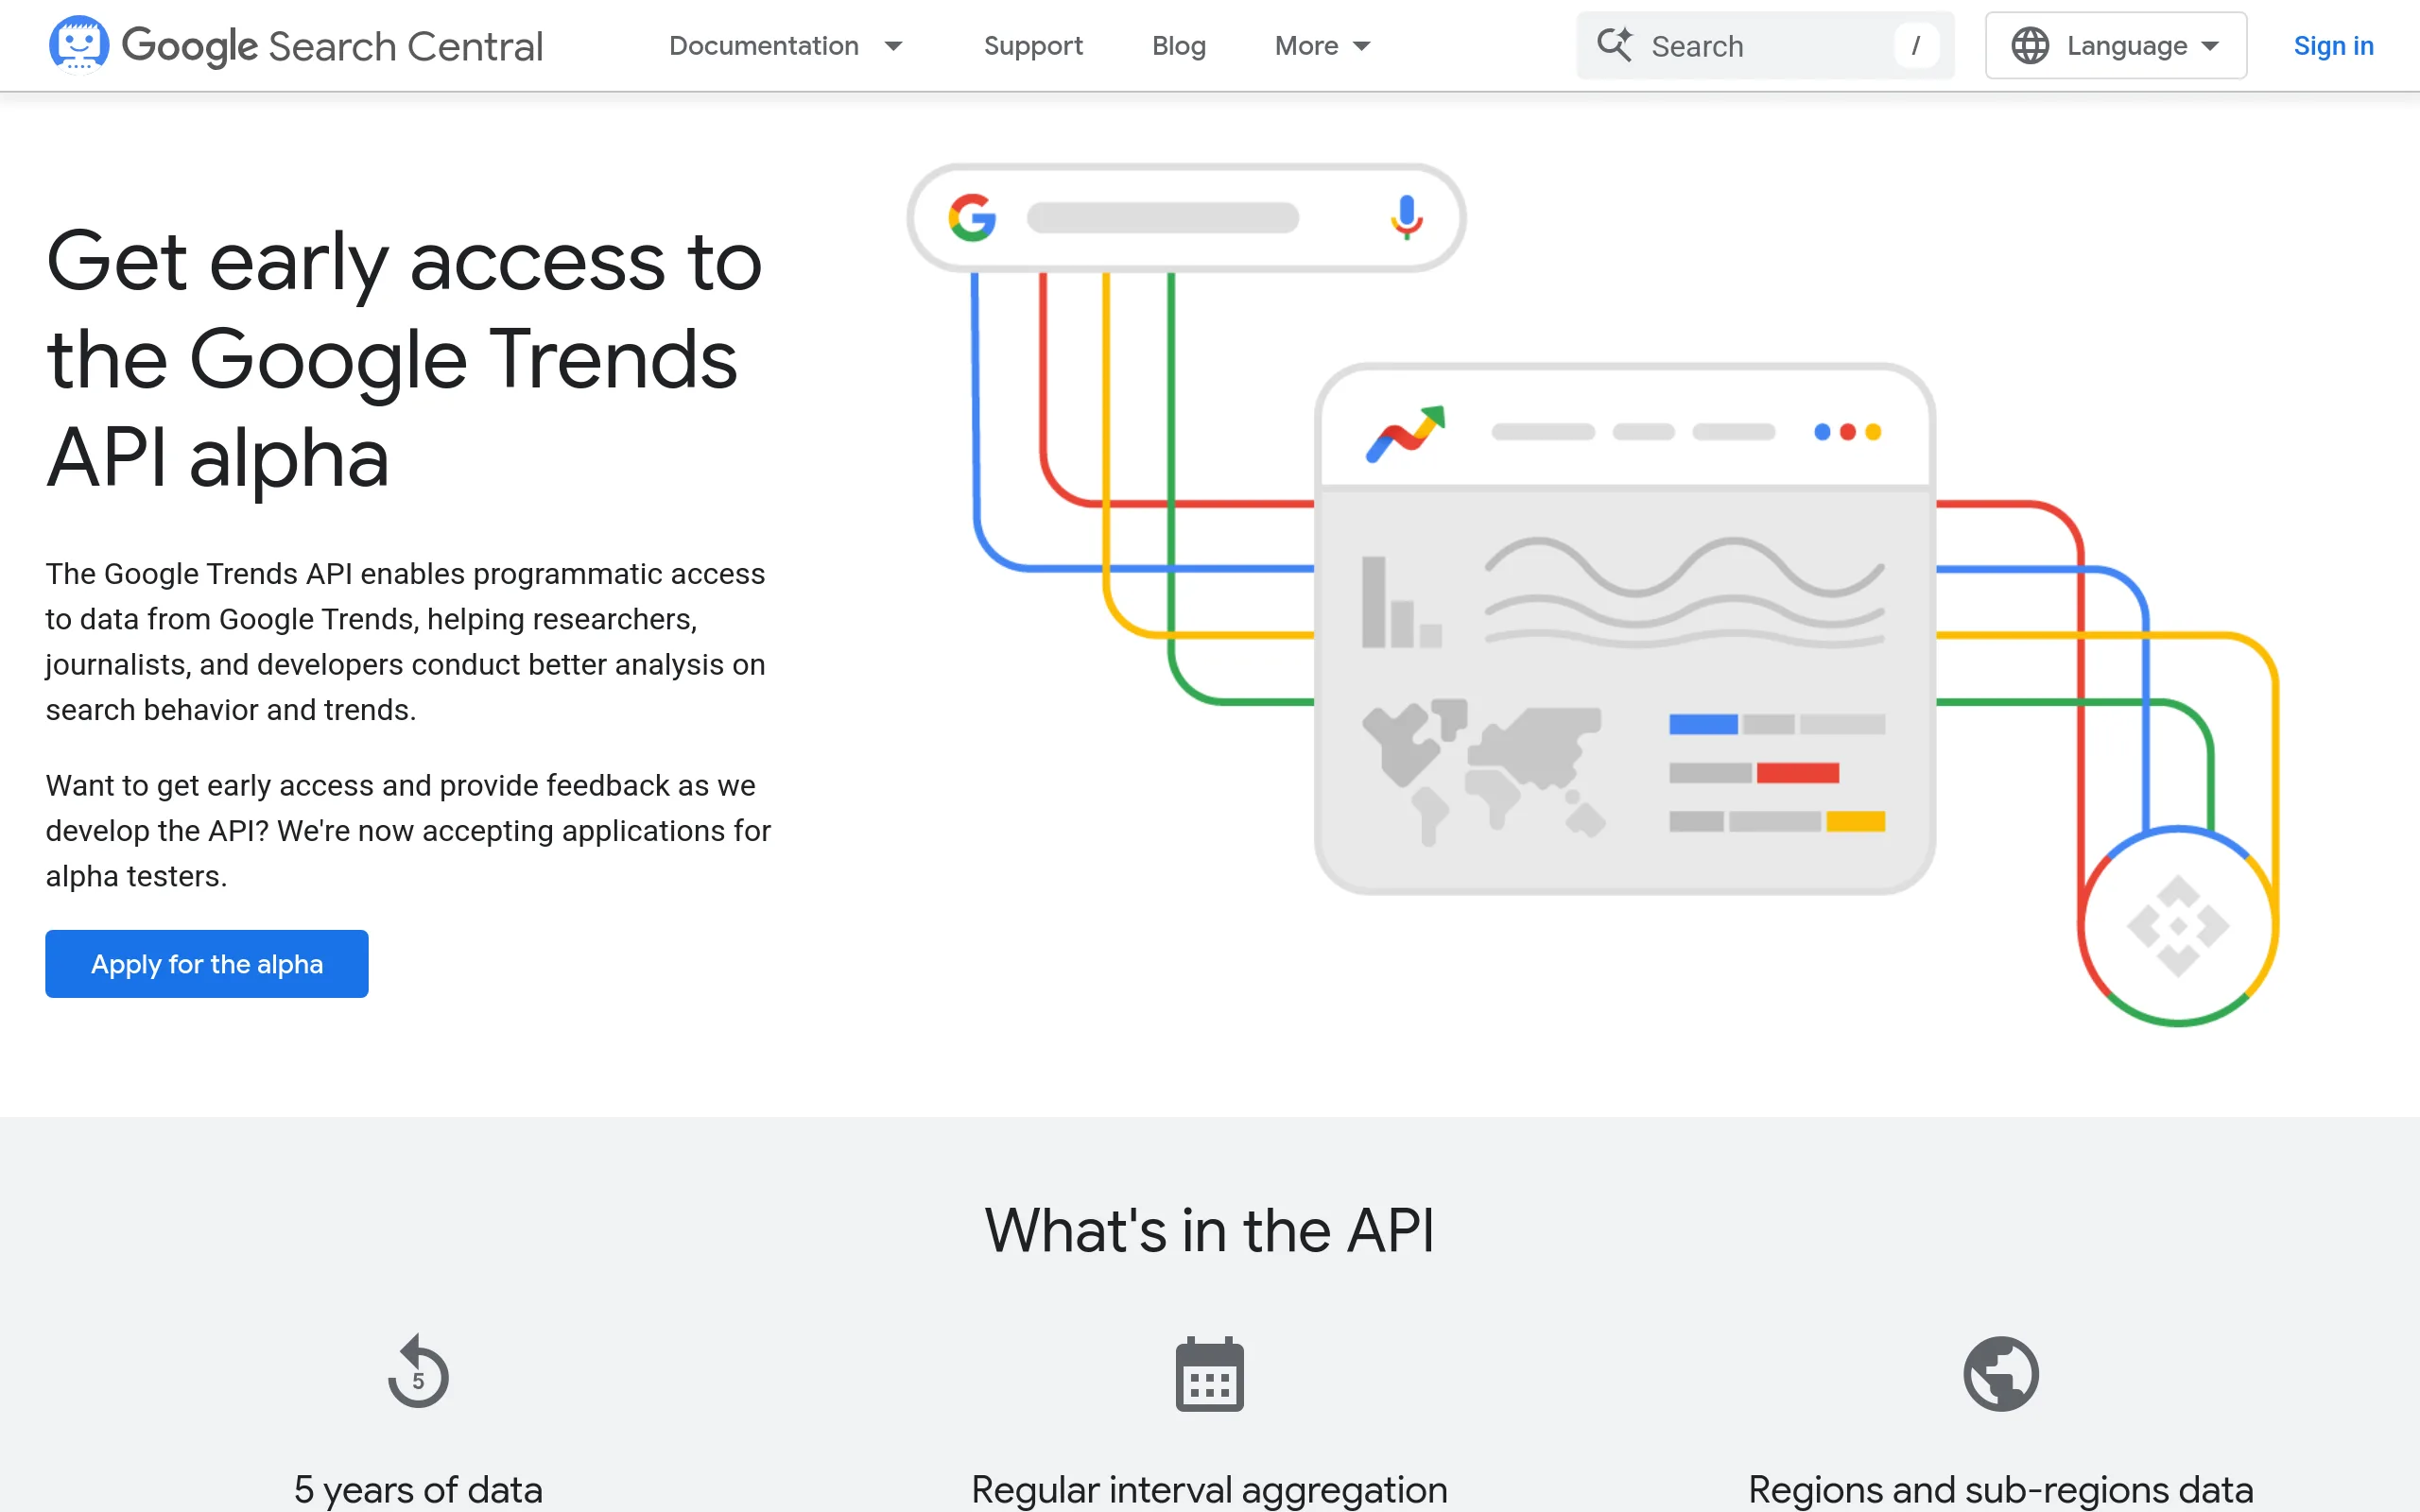
Task: Go to the Support page
Action: click(1033, 46)
